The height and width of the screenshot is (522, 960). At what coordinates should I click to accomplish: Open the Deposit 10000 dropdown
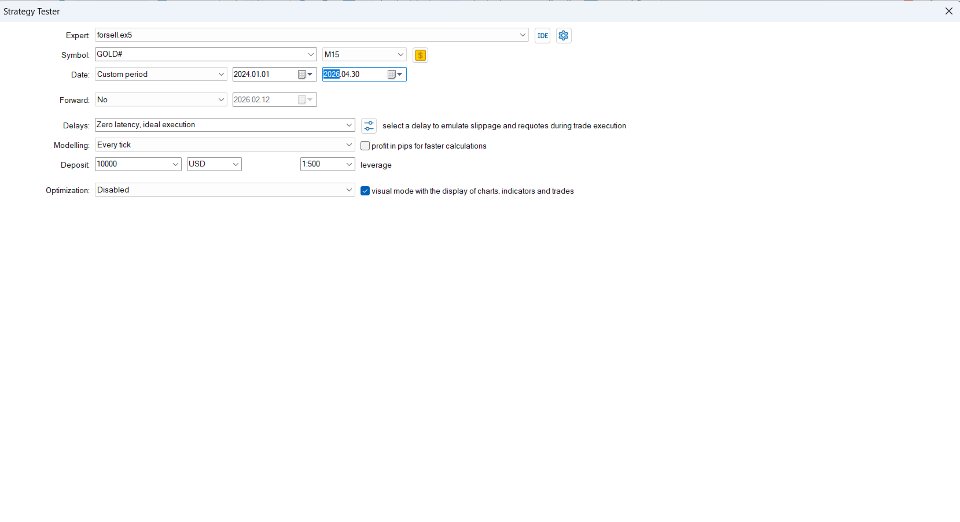click(175, 164)
